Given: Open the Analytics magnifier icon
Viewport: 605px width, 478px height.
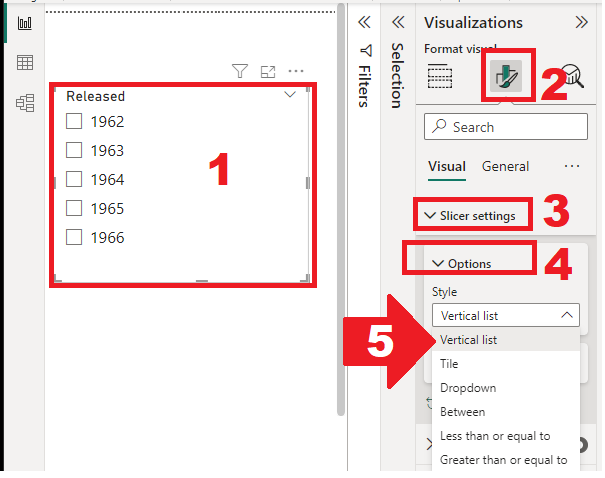Looking at the screenshot, I should click(572, 76).
